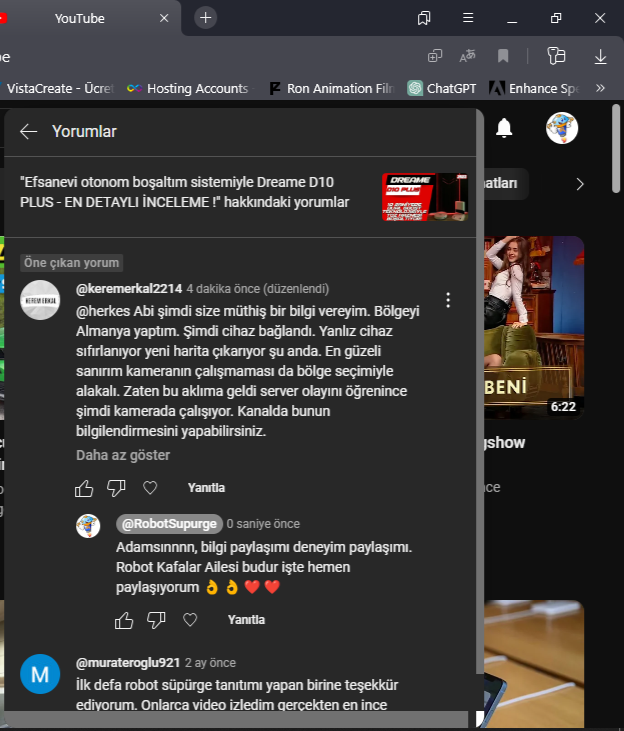This screenshot has width=624, height=731.
Task: Open VistaCreate bookmark
Action: coord(58,88)
